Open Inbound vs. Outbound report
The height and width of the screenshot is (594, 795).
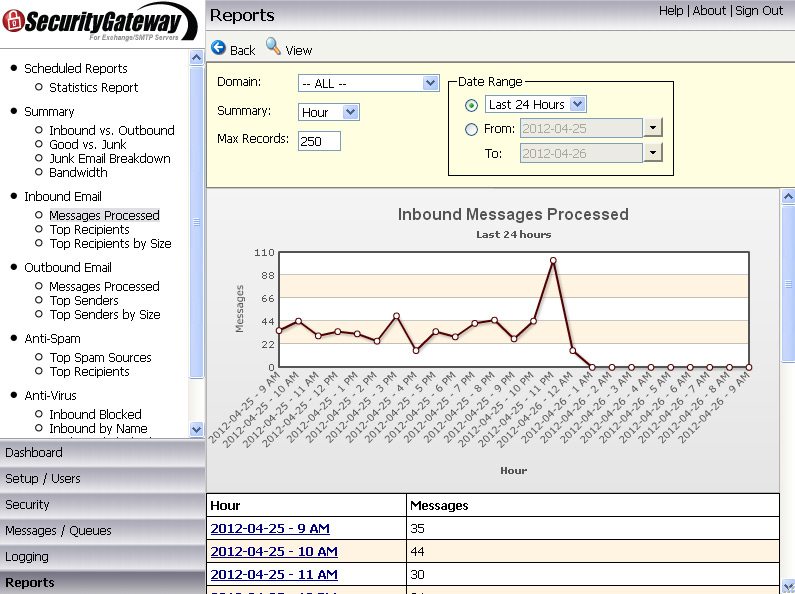click(x=112, y=130)
